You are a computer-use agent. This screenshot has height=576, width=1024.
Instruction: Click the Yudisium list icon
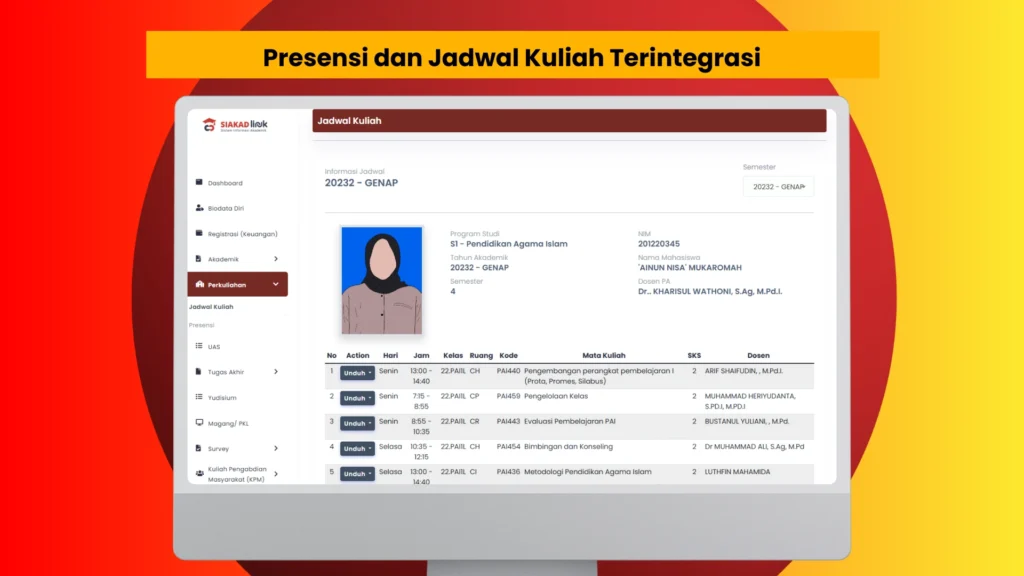click(x=199, y=397)
